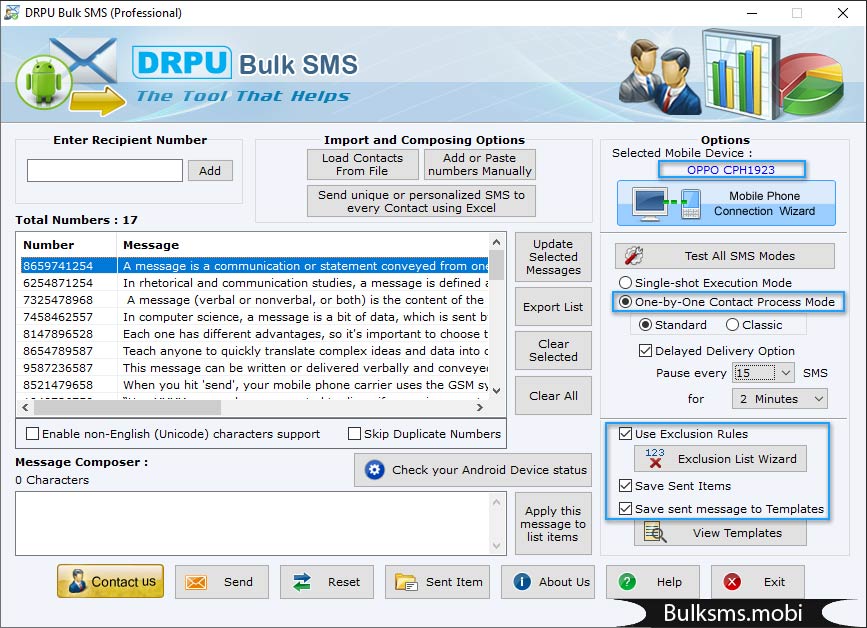Toggle Delayed Delivery Option checkbox

pyautogui.click(x=645, y=350)
